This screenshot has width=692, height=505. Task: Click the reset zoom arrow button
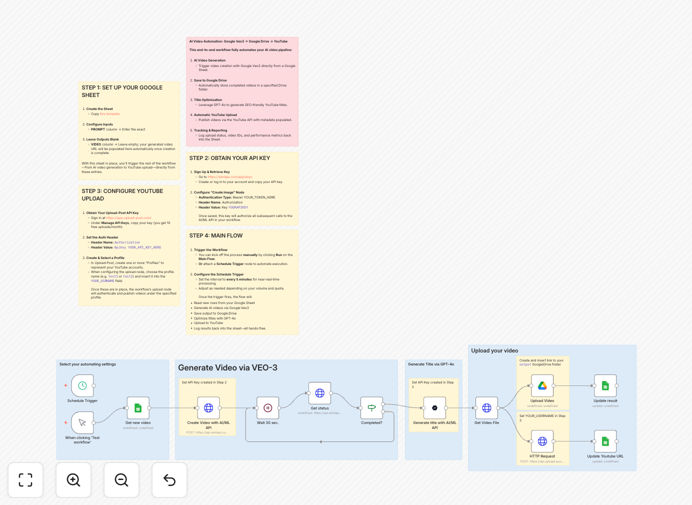tap(169, 480)
